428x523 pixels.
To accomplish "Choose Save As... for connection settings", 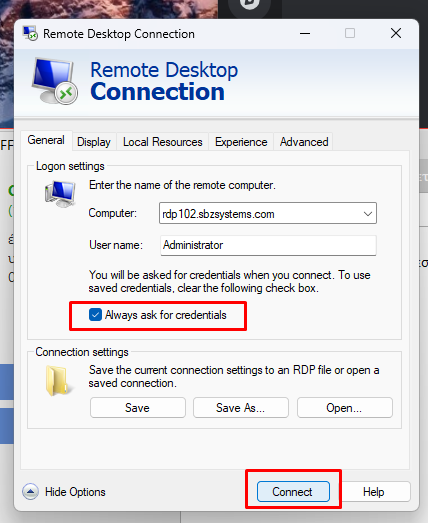I will click(241, 408).
